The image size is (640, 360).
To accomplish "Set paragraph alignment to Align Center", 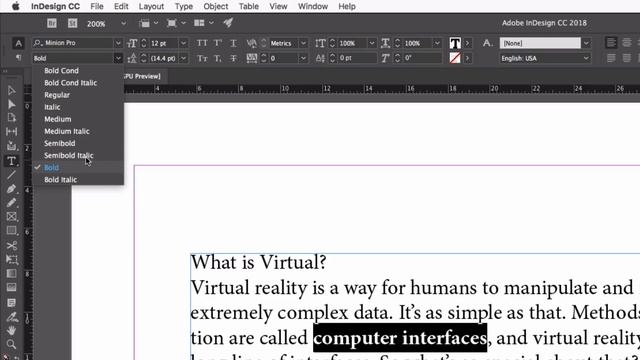I will click(x=626, y=43).
